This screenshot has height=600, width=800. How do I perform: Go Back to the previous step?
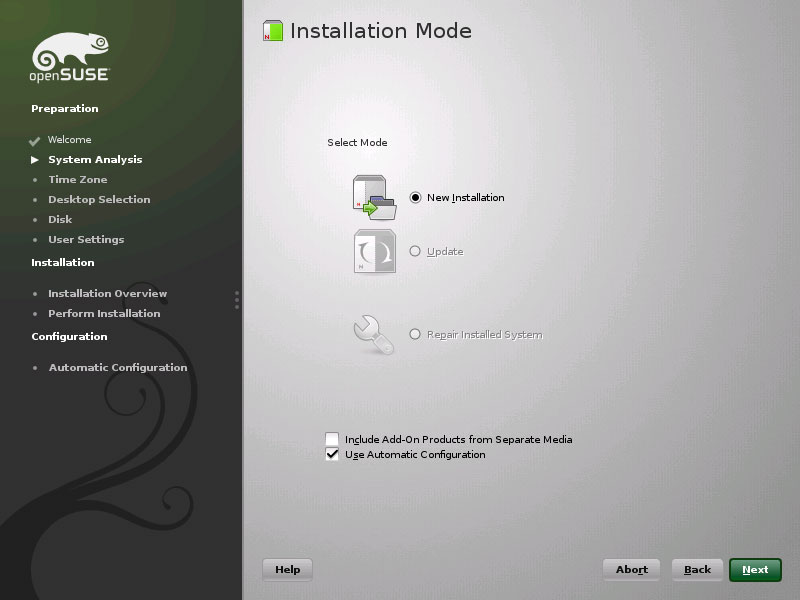pos(697,569)
